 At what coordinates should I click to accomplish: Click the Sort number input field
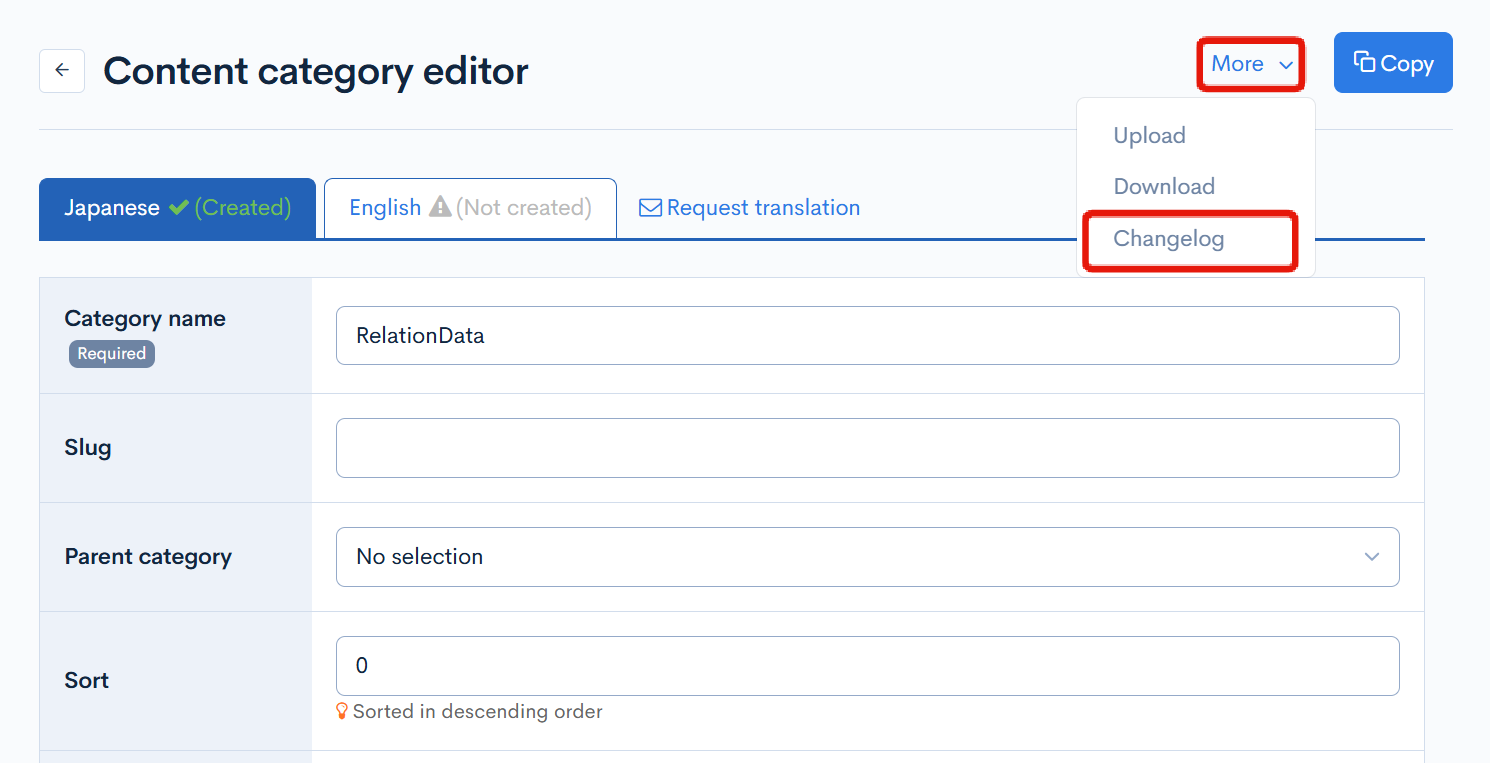click(866, 666)
